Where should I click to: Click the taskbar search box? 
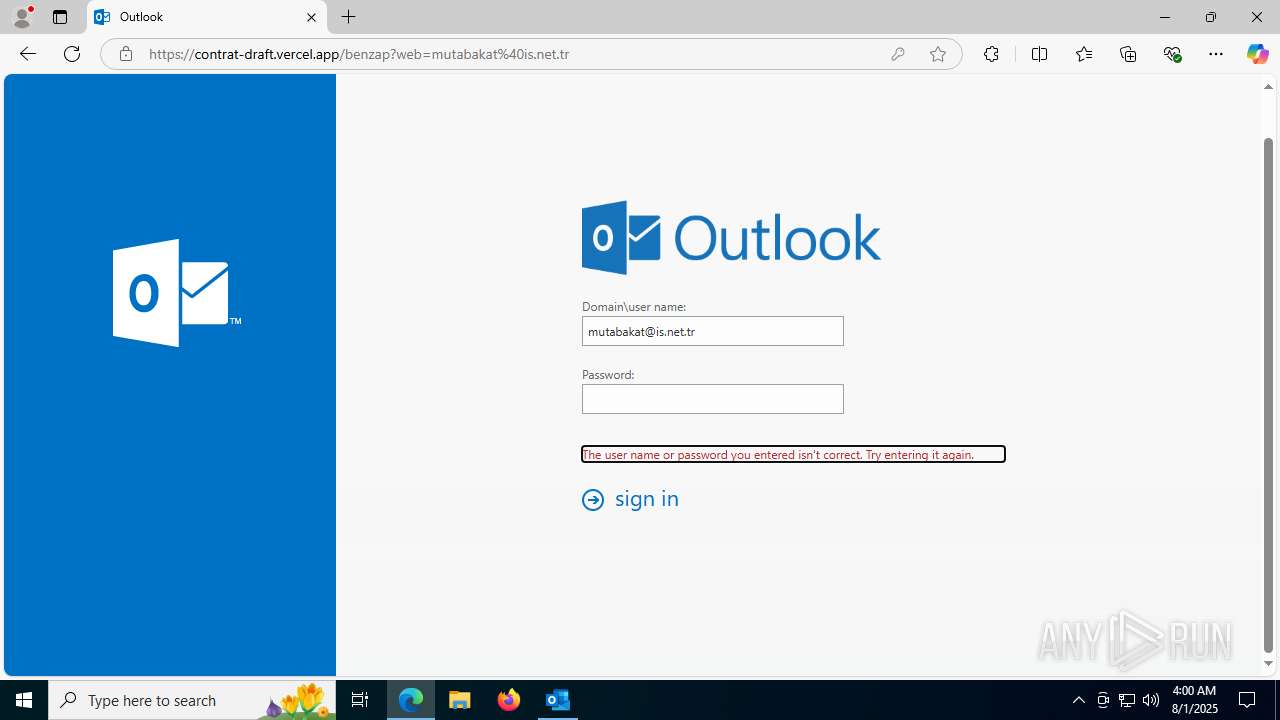pyautogui.click(x=192, y=700)
